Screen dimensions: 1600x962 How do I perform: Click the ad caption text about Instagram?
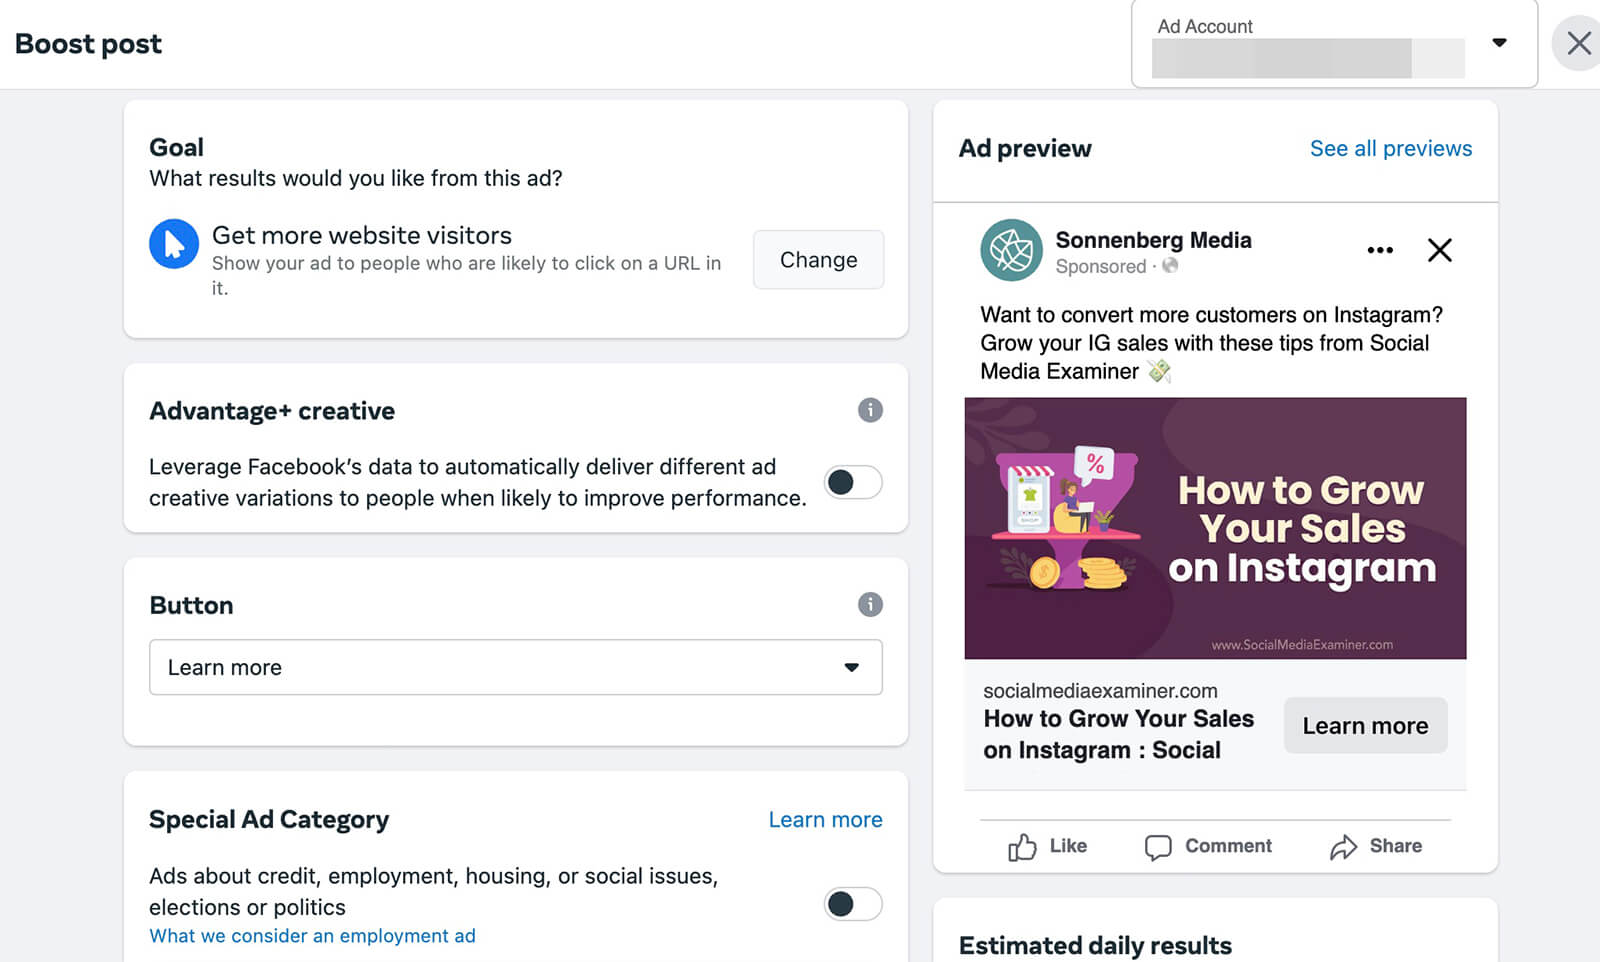click(x=1211, y=343)
